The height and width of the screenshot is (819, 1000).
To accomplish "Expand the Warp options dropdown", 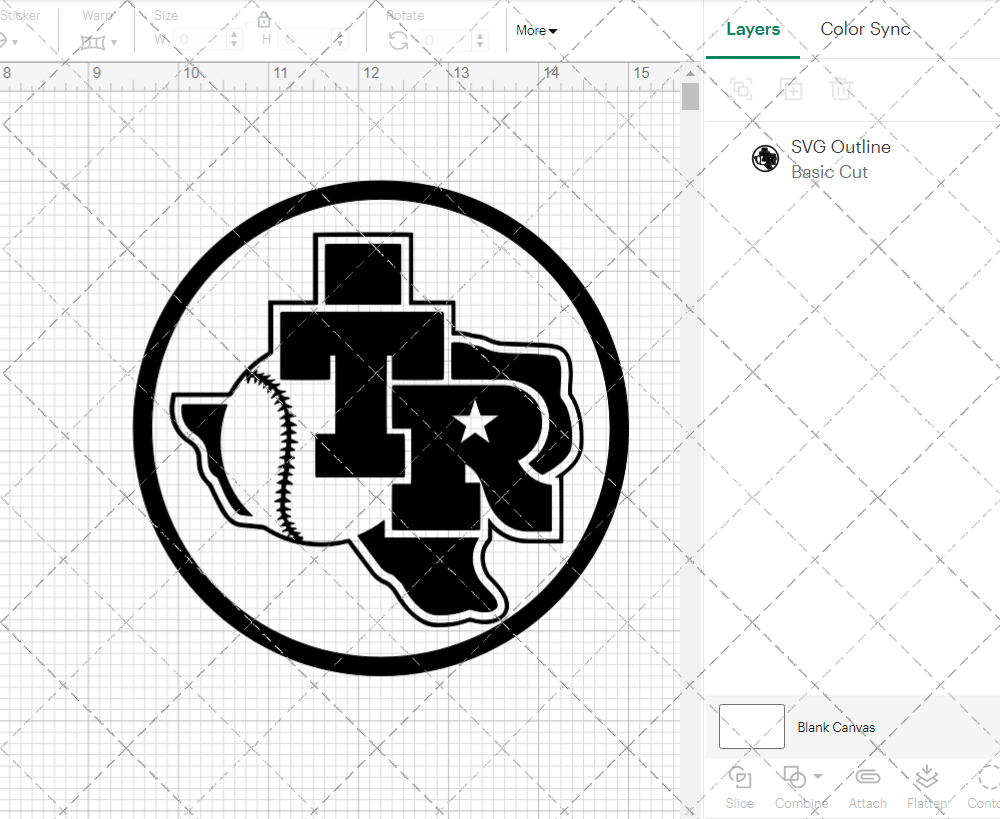I will (x=113, y=42).
